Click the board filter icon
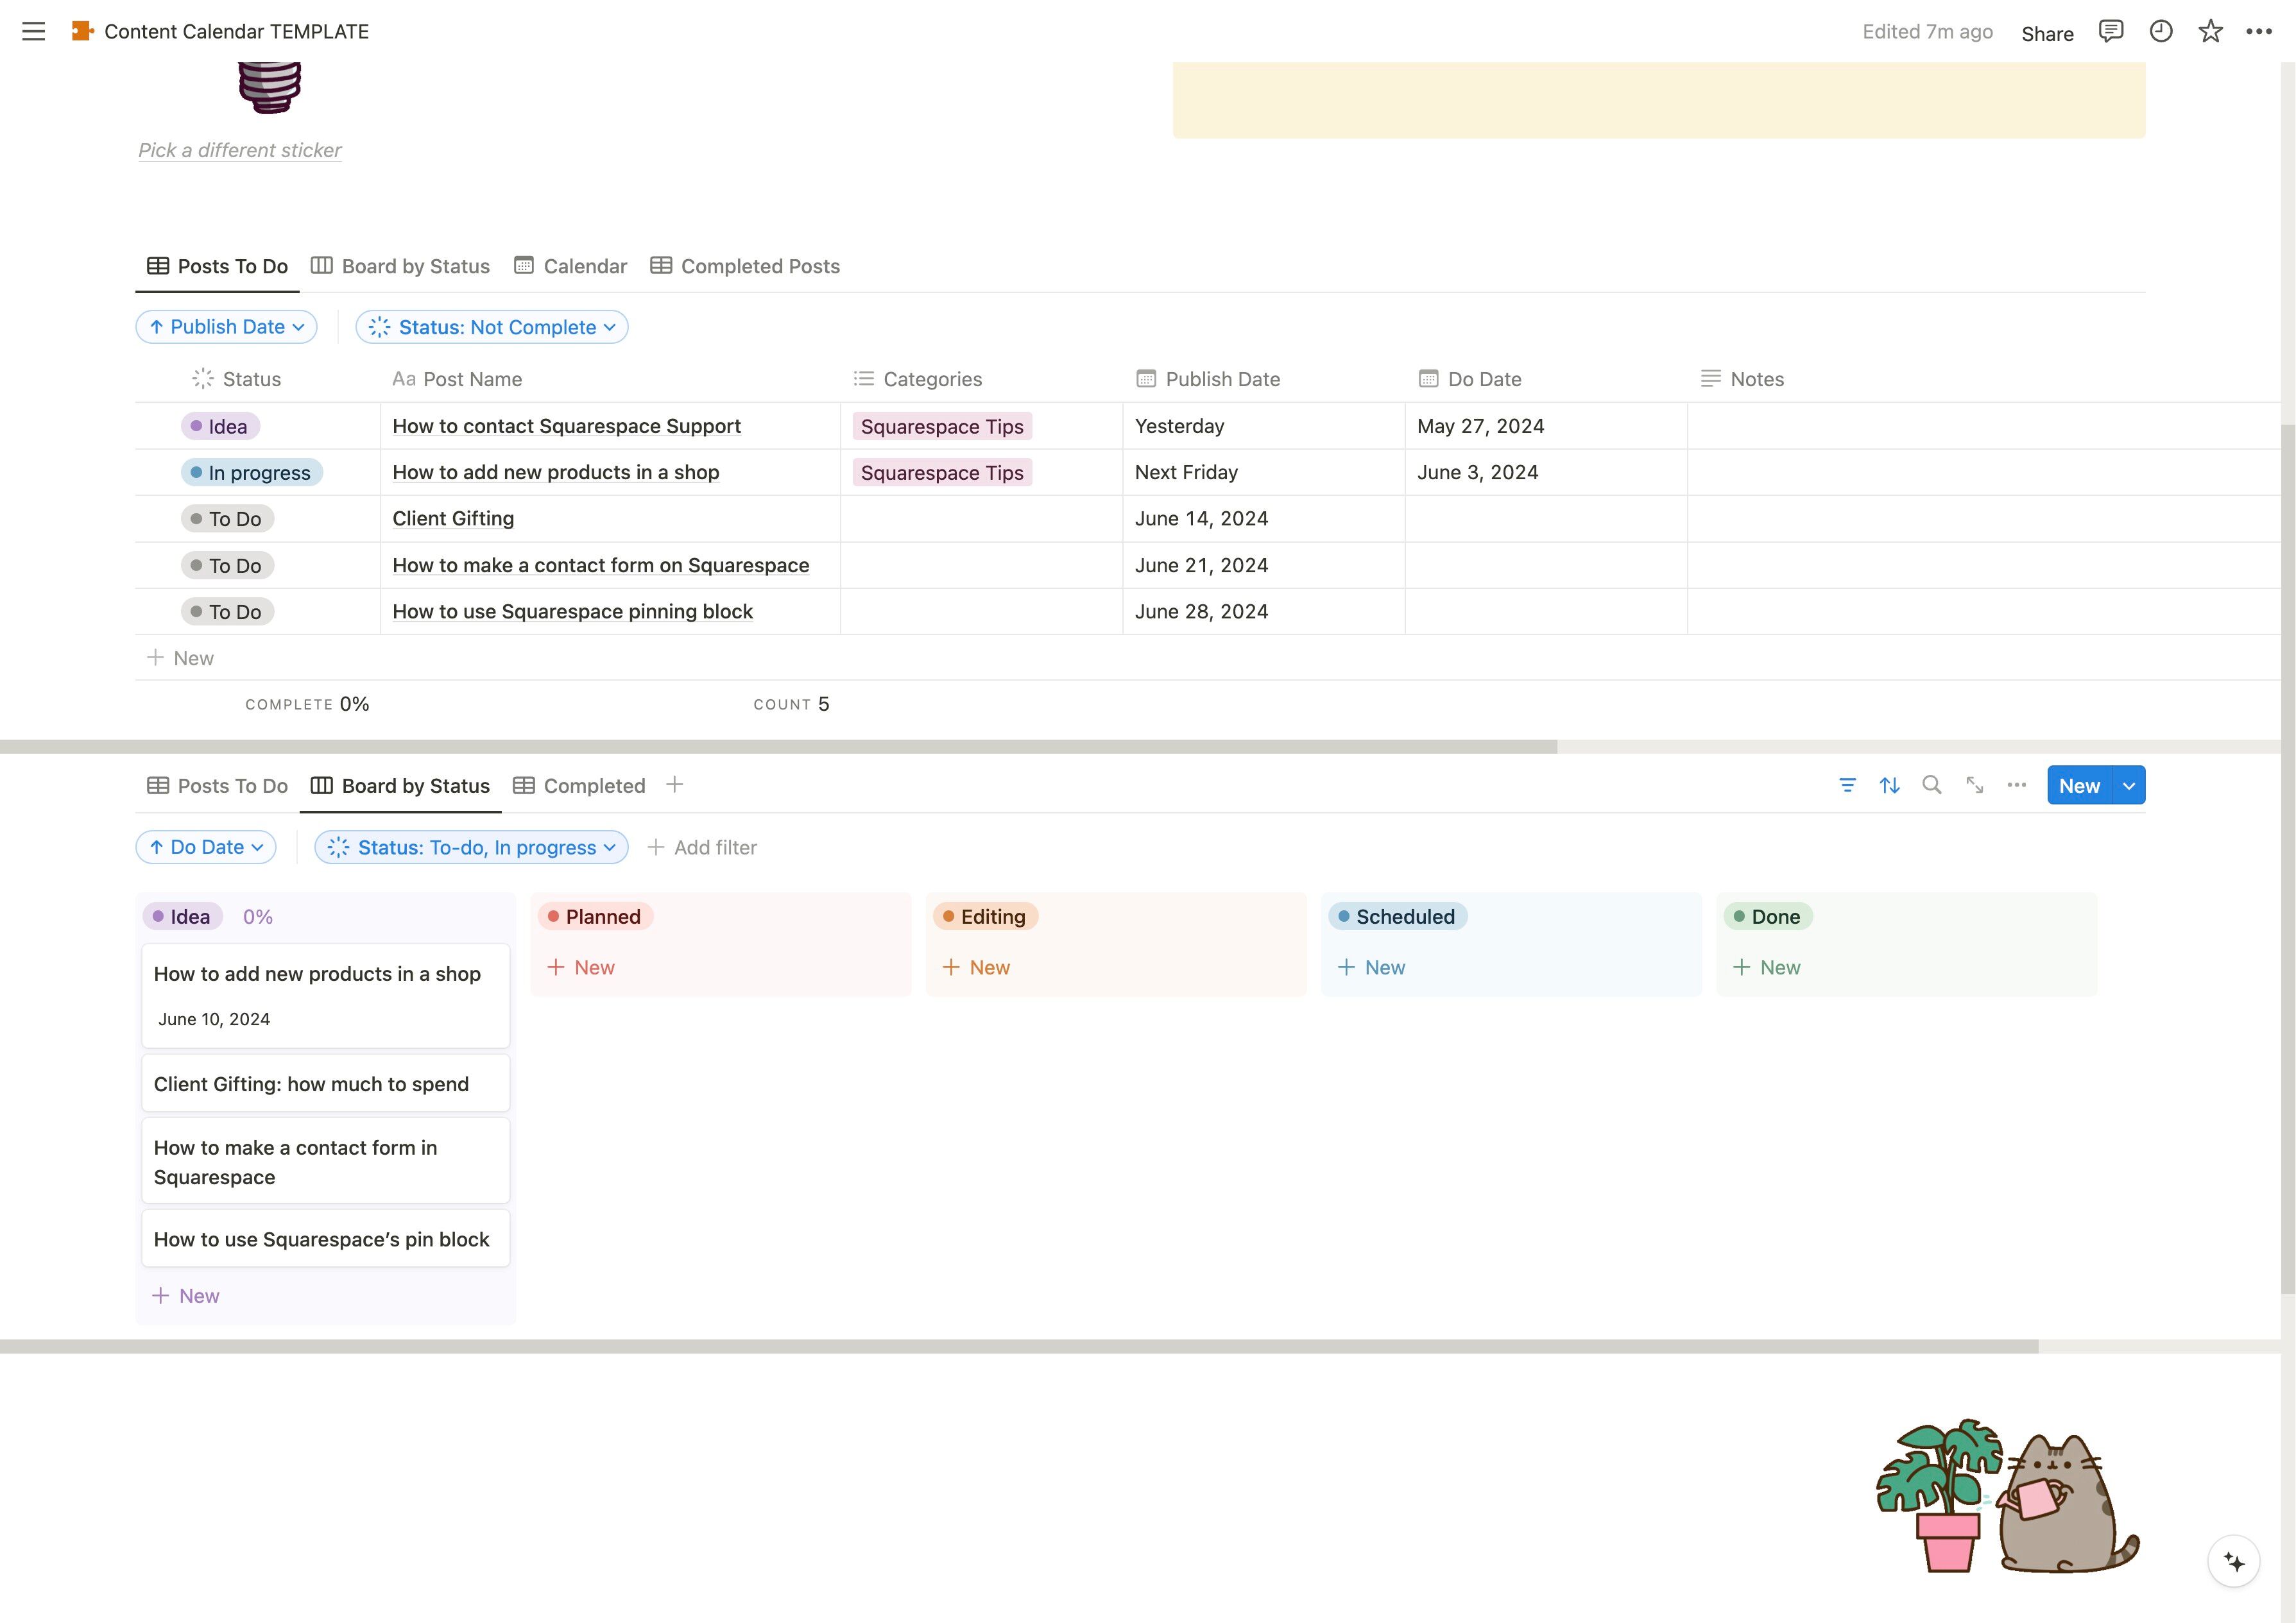This screenshot has width=2296, height=1623. (x=1847, y=785)
